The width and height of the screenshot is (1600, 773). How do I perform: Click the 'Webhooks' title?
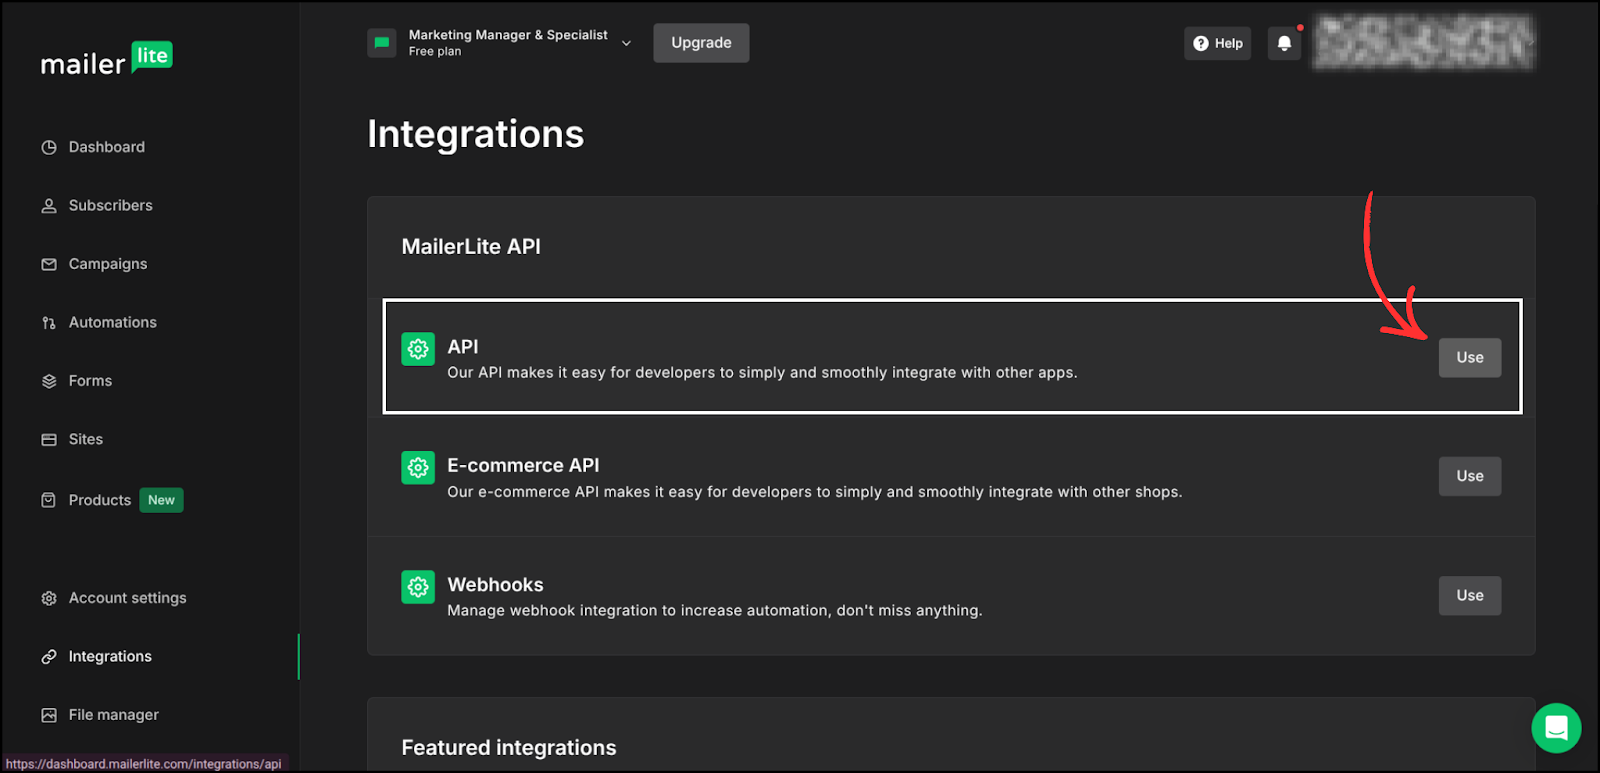pyautogui.click(x=496, y=585)
